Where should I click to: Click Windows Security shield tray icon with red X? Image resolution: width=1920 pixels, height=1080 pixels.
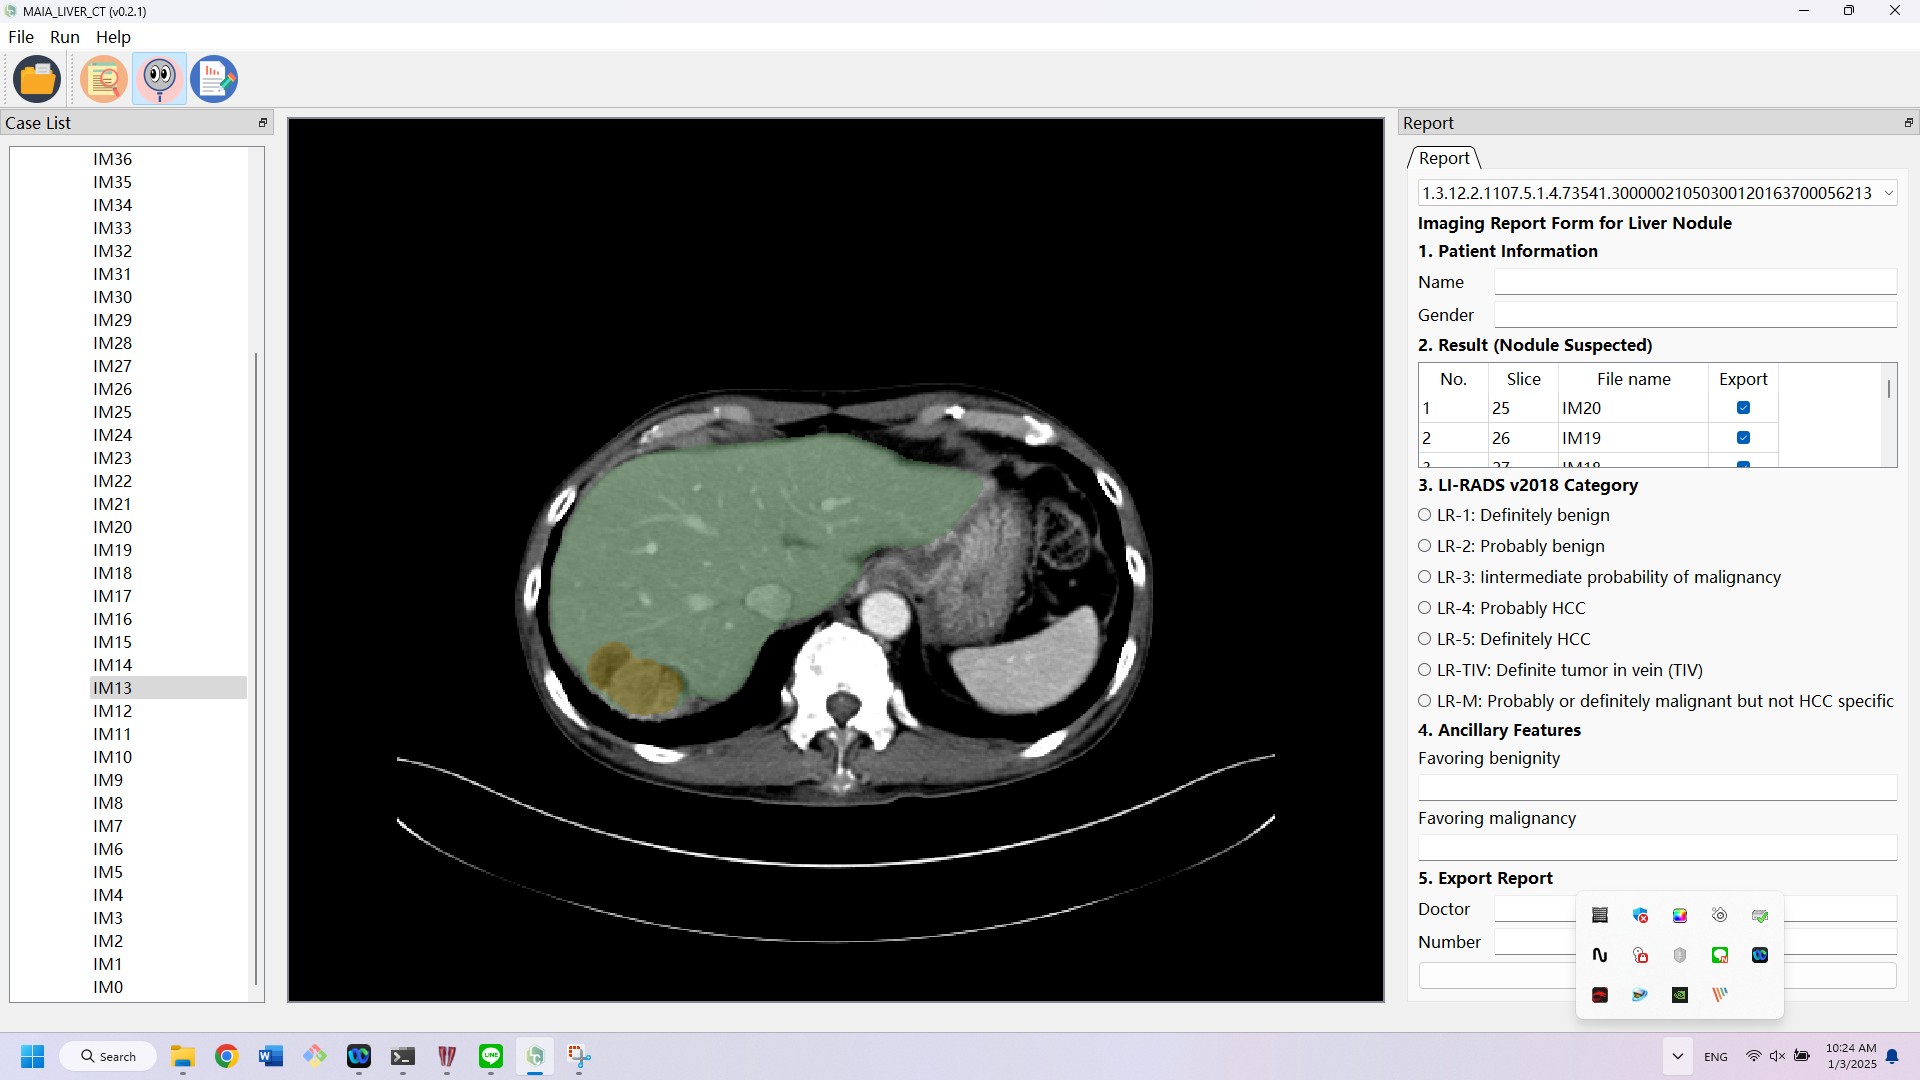point(1640,915)
